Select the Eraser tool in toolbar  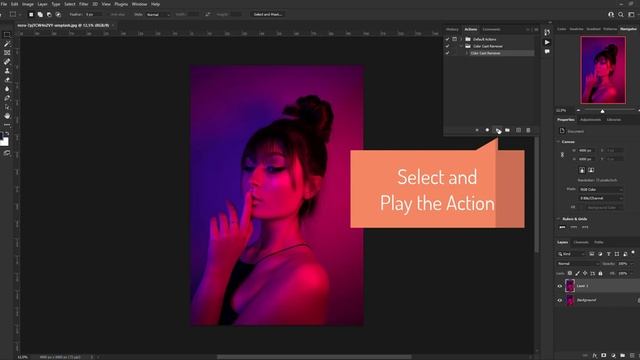(7, 80)
